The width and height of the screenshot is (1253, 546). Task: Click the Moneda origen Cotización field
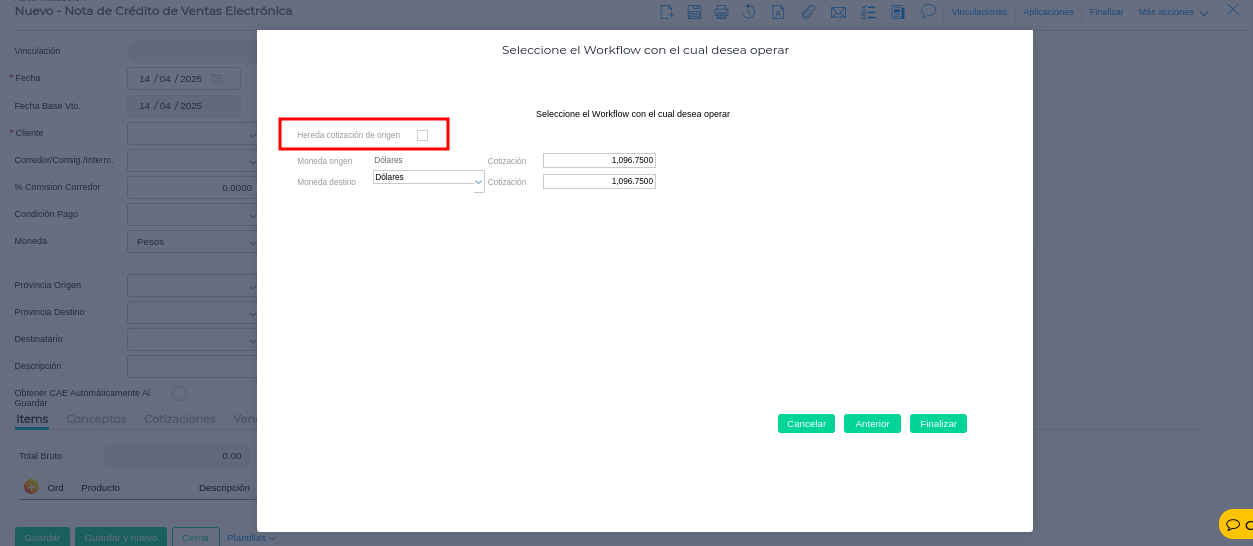pyautogui.click(x=599, y=160)
